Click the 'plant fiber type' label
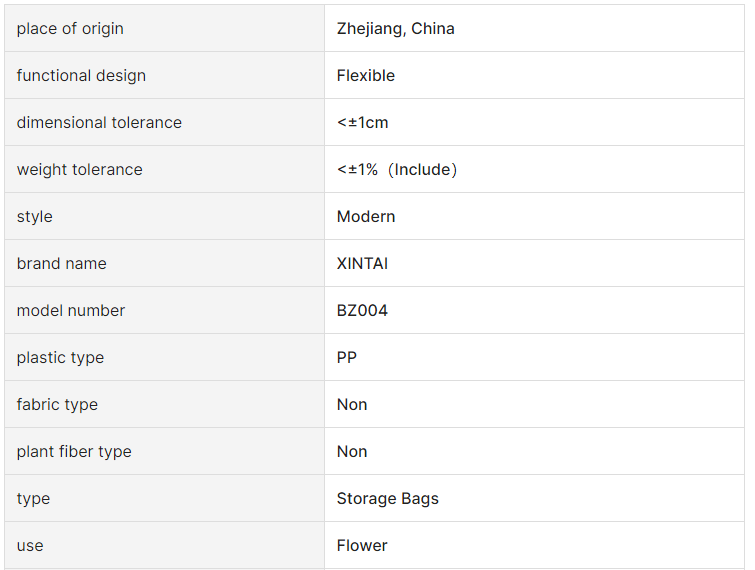The width and height of the screenshot is (755, 570). pos(74,452)
